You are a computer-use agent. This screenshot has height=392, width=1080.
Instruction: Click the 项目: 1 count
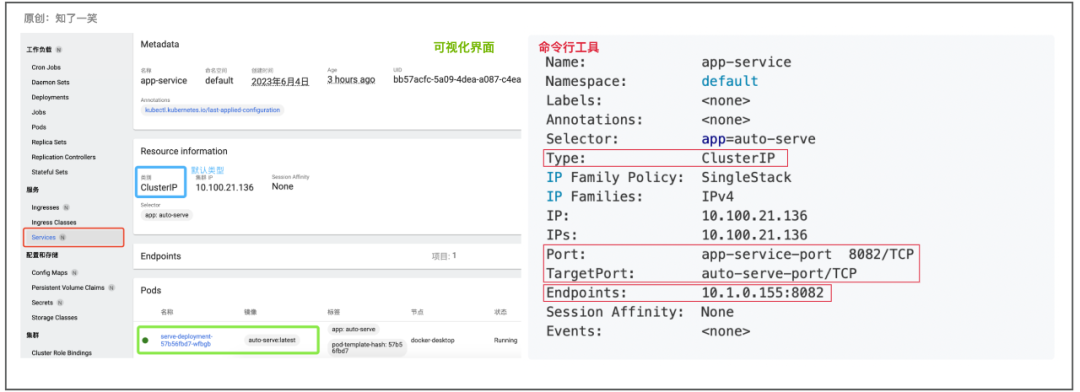click(444, 256)
